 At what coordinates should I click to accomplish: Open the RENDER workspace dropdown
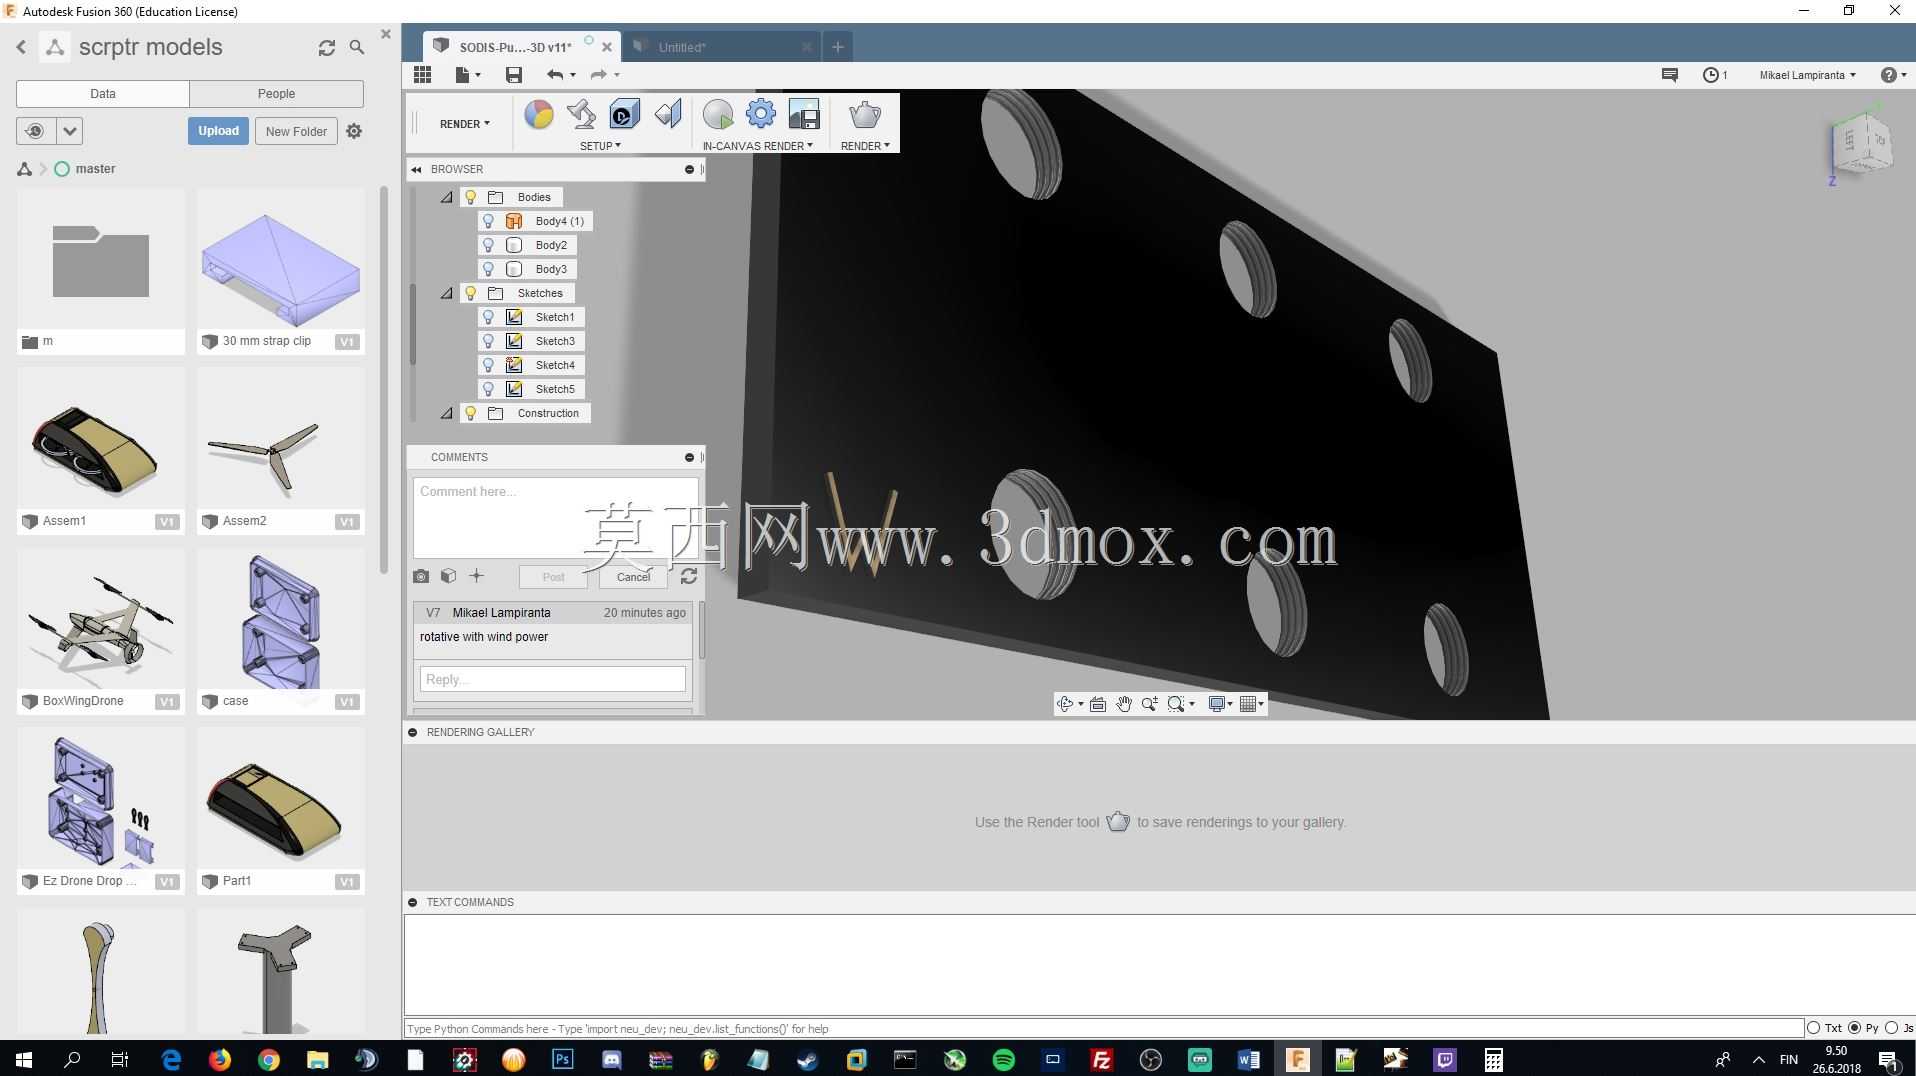tap(465, 124)
